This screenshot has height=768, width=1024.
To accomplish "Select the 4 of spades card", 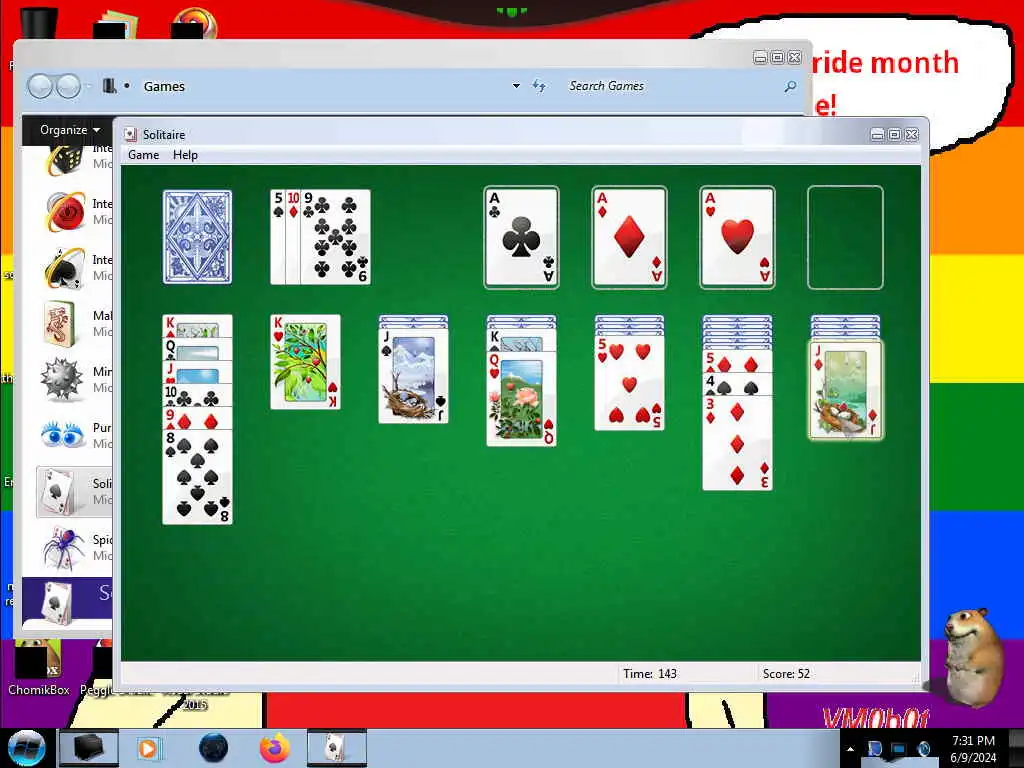I will (x=737, y=384).
